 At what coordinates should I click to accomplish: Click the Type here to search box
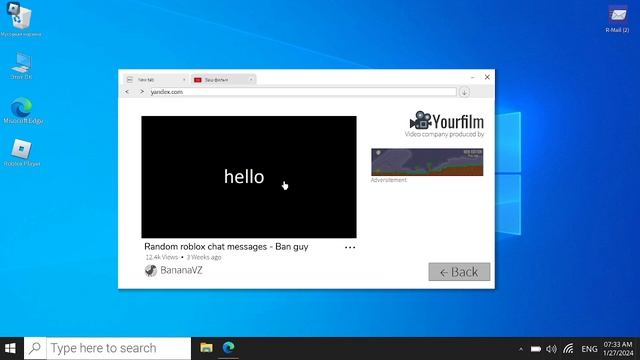[118, 348]
